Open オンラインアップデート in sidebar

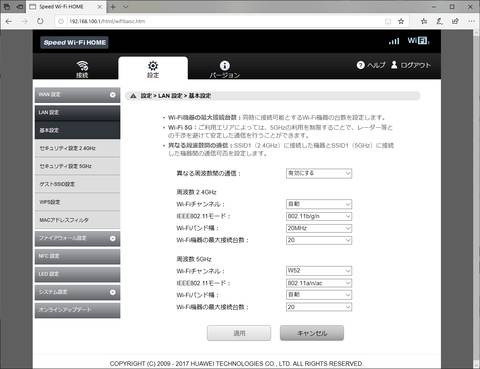[x=77, y=310]
